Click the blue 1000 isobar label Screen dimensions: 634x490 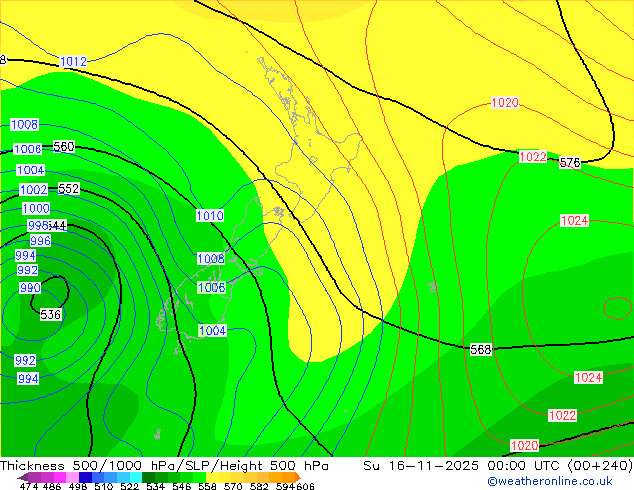[x=36, y=209]
